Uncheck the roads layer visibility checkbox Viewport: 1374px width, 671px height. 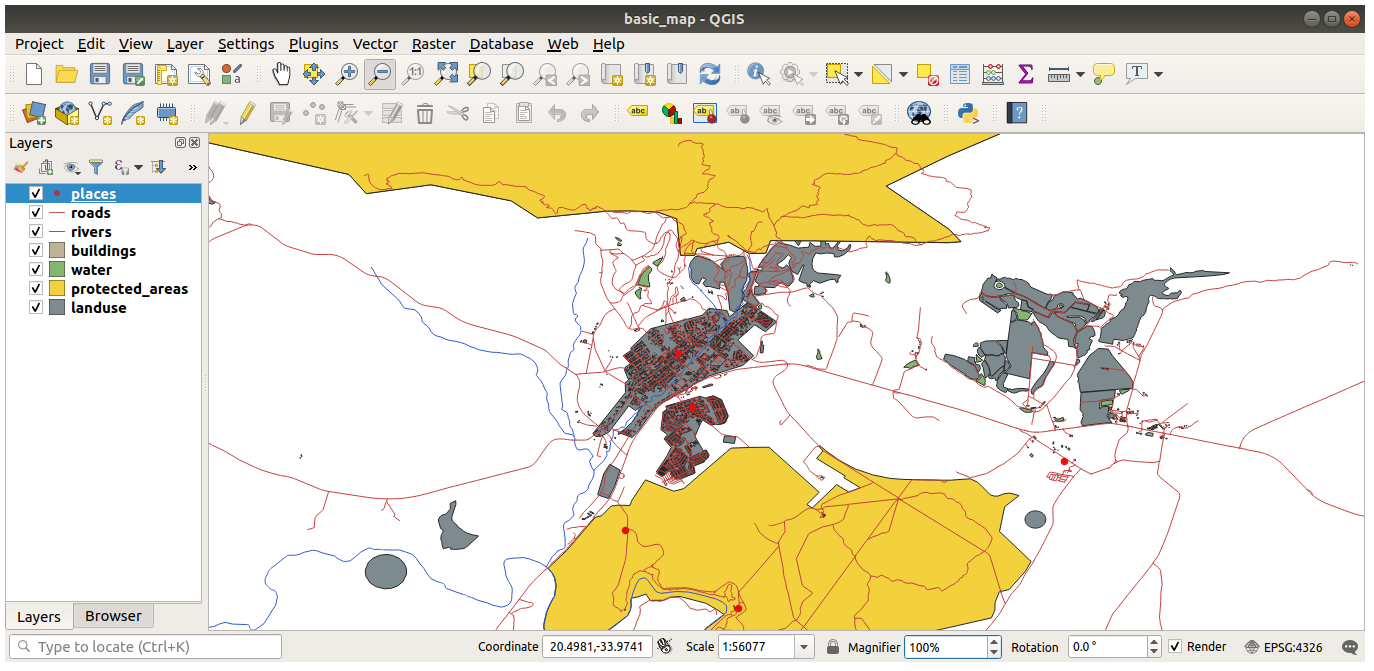36,213
